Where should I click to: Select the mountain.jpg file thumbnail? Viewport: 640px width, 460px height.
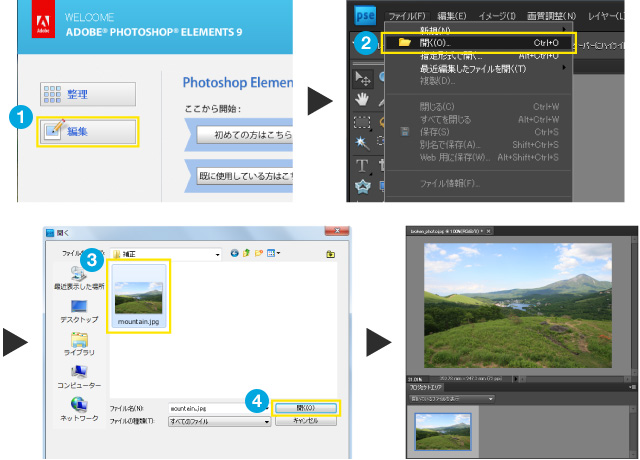click(x=138, y=296)
